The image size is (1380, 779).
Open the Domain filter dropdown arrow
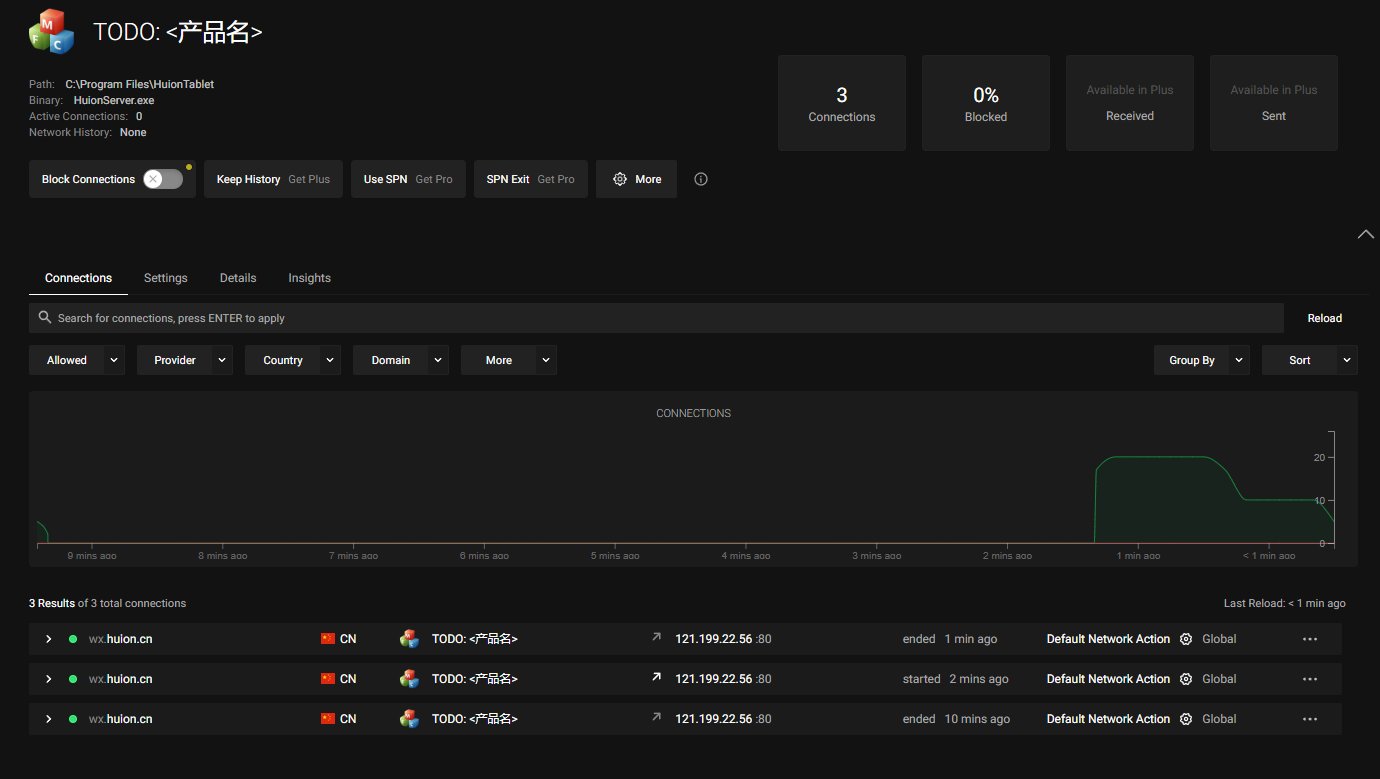pyautogui.click(x=438, y=360)
